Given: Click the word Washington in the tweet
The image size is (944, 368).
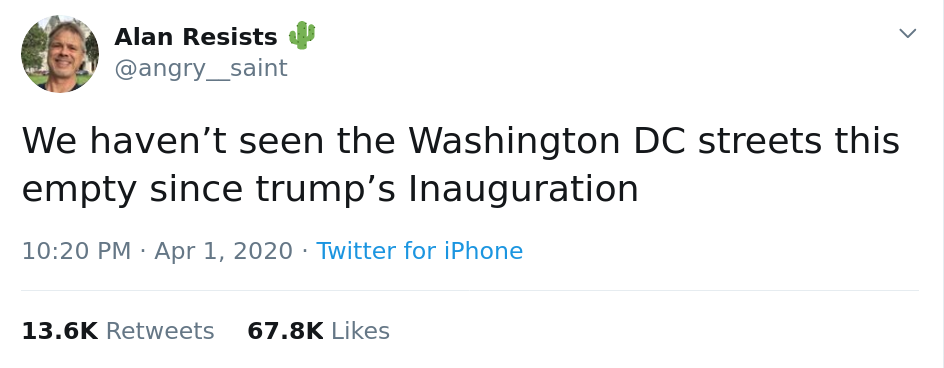Looking at the screenshot, I should tap(514, 142).
